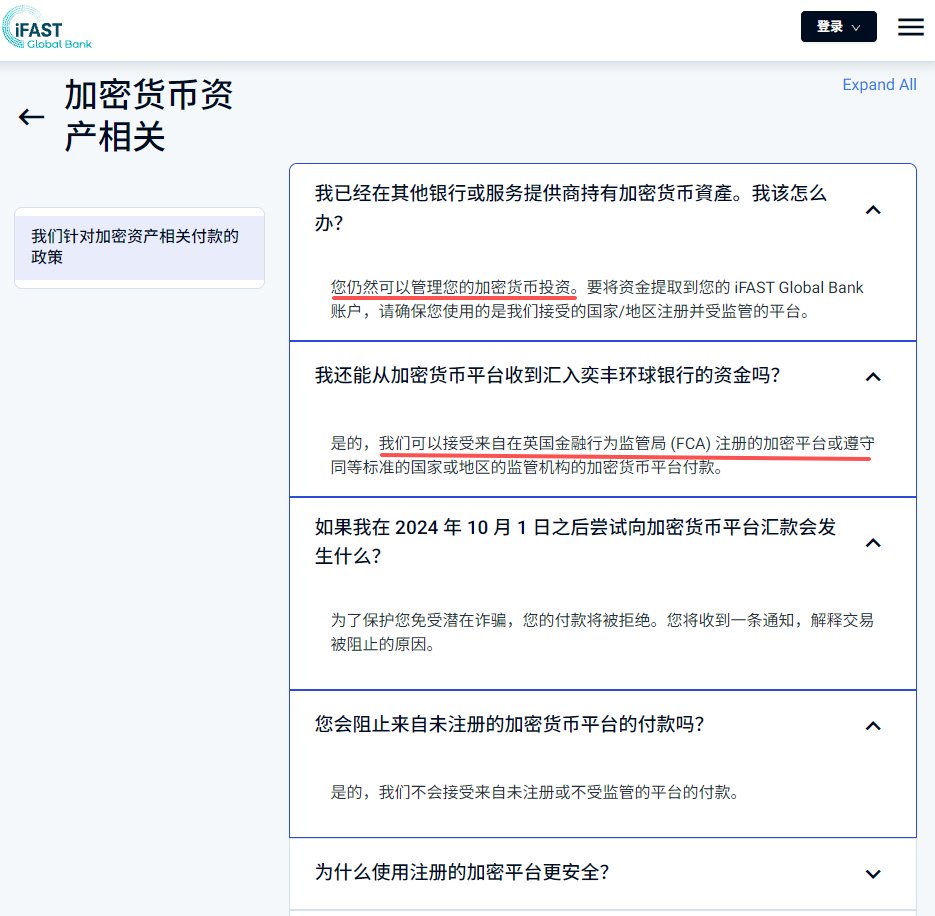Click question title 为什么使用注册的加密平台更安全?
The image size is (935, 916).
[x=462, y=872]
